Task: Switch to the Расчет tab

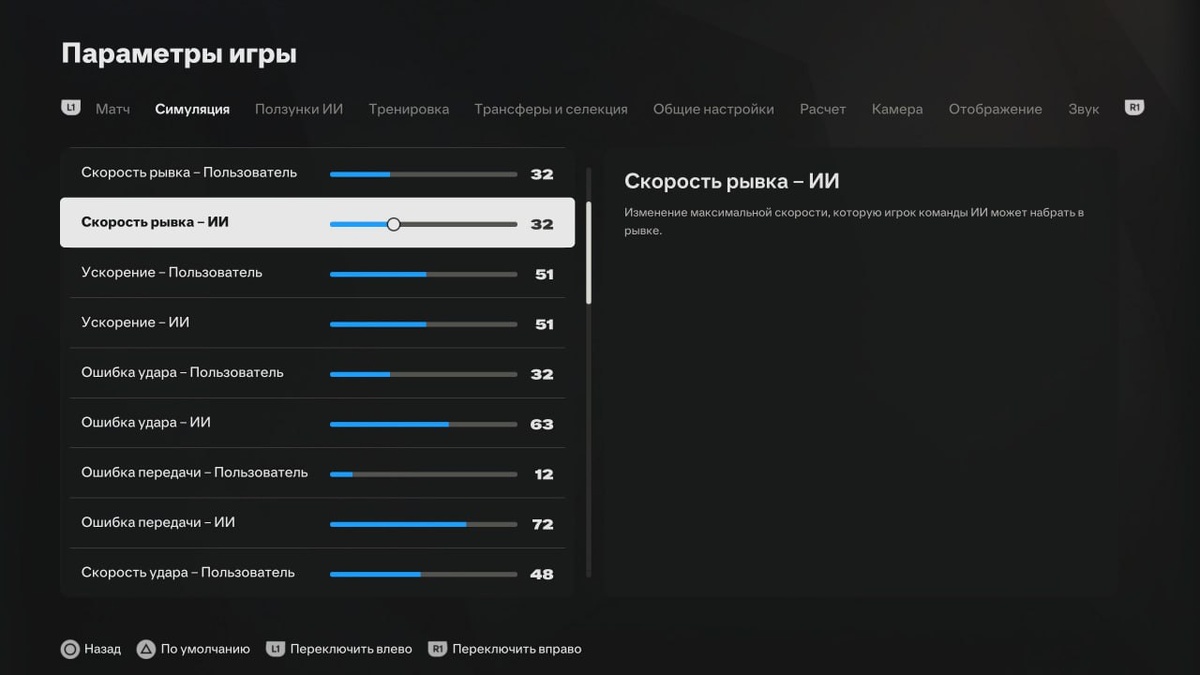Action: 823,109
